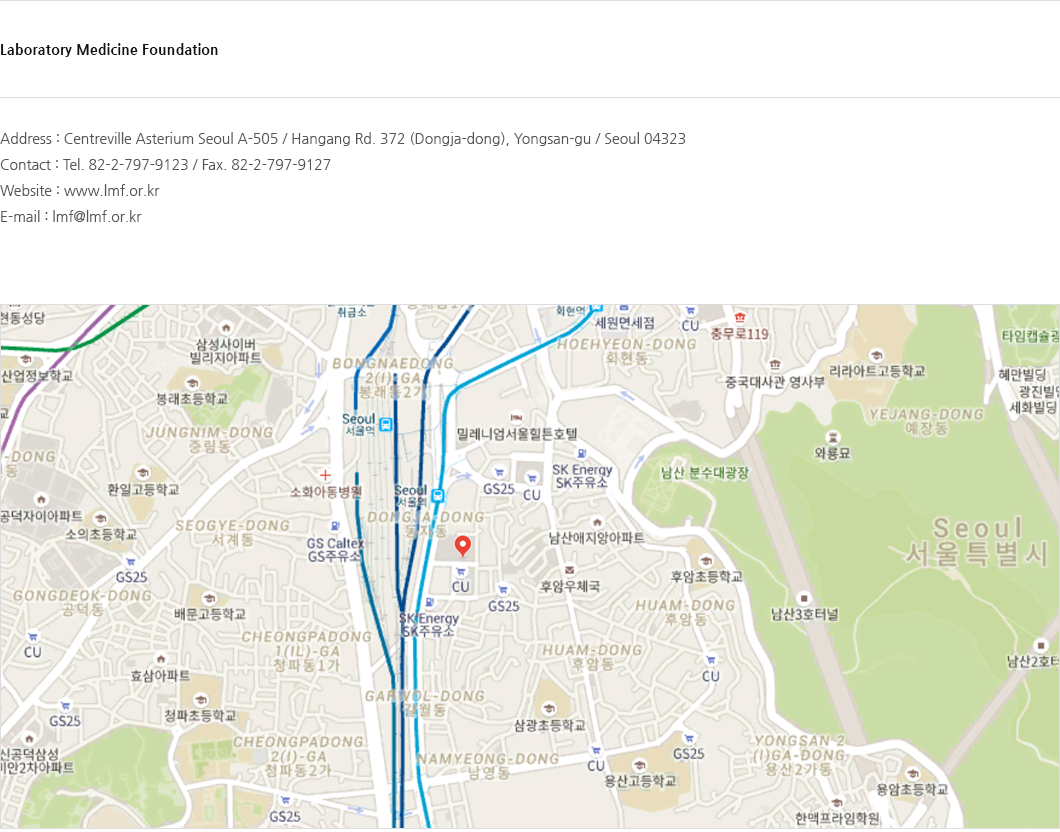Click Seoul station subway icon below BONGNAEDONG label
1060x832 pixels.
[x=385, y=424]
